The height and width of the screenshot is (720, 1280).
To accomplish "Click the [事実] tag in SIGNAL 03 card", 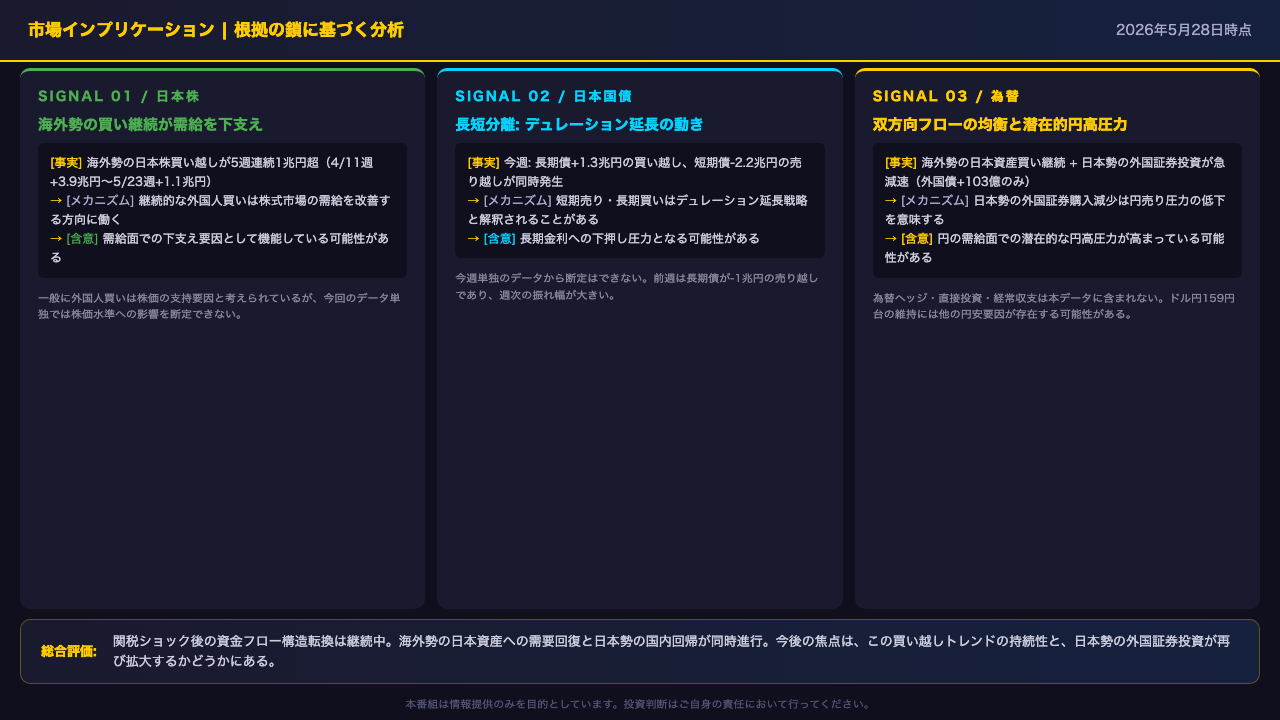I will pos(901,162).
